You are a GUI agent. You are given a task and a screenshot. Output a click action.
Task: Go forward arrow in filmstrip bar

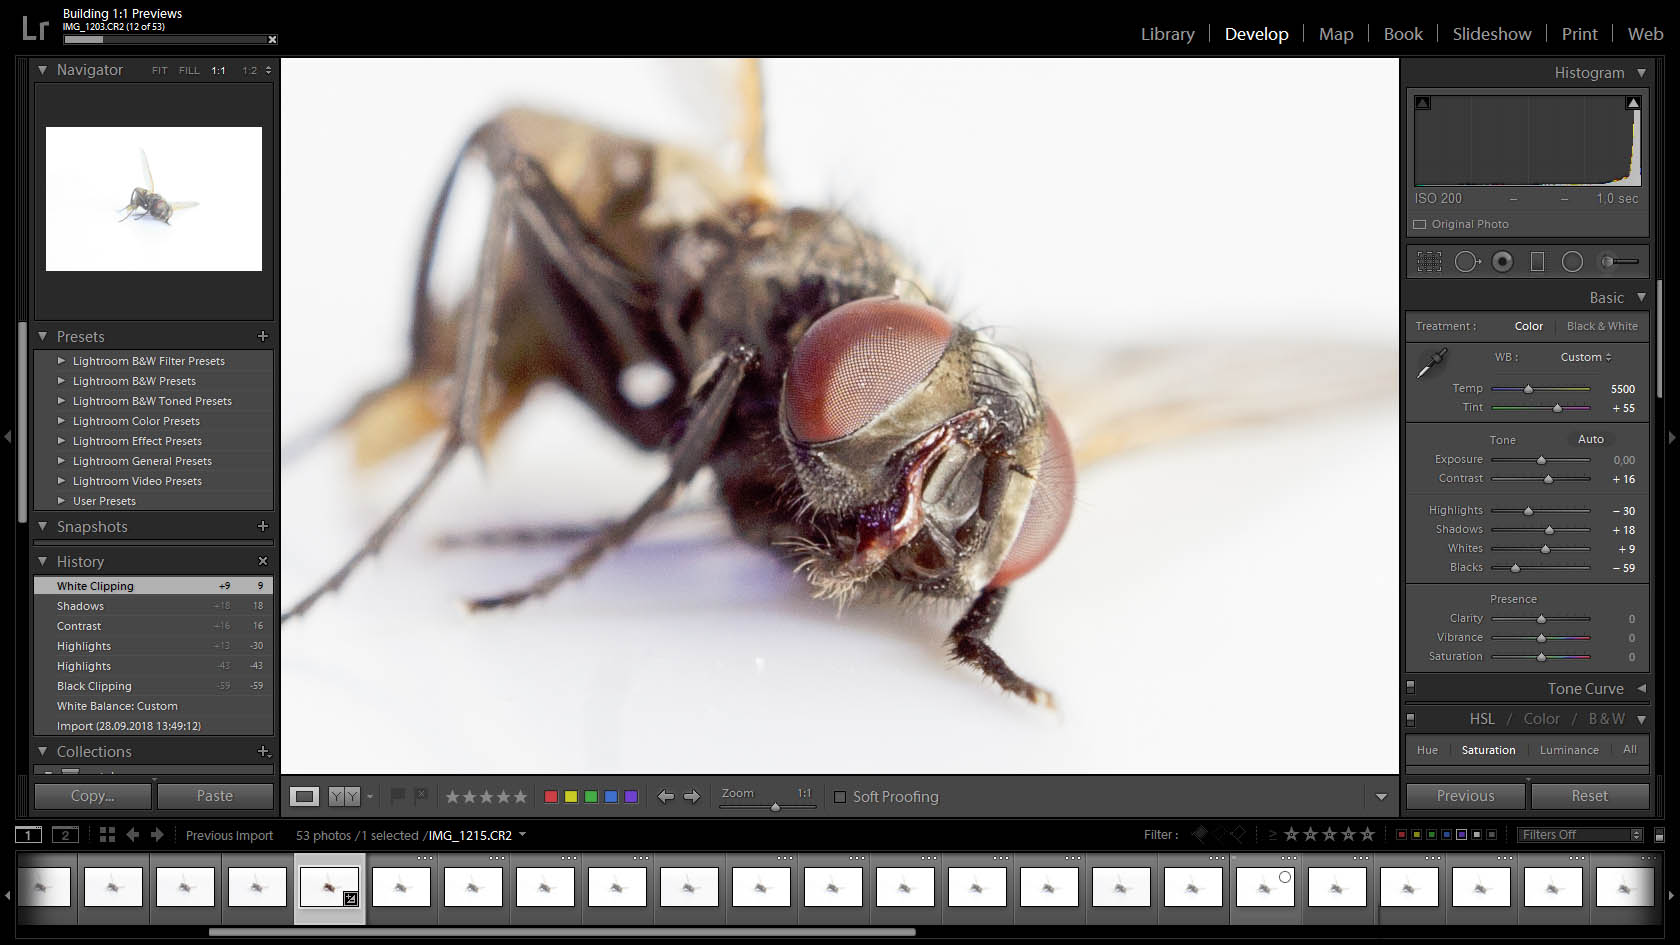point(157,835)
